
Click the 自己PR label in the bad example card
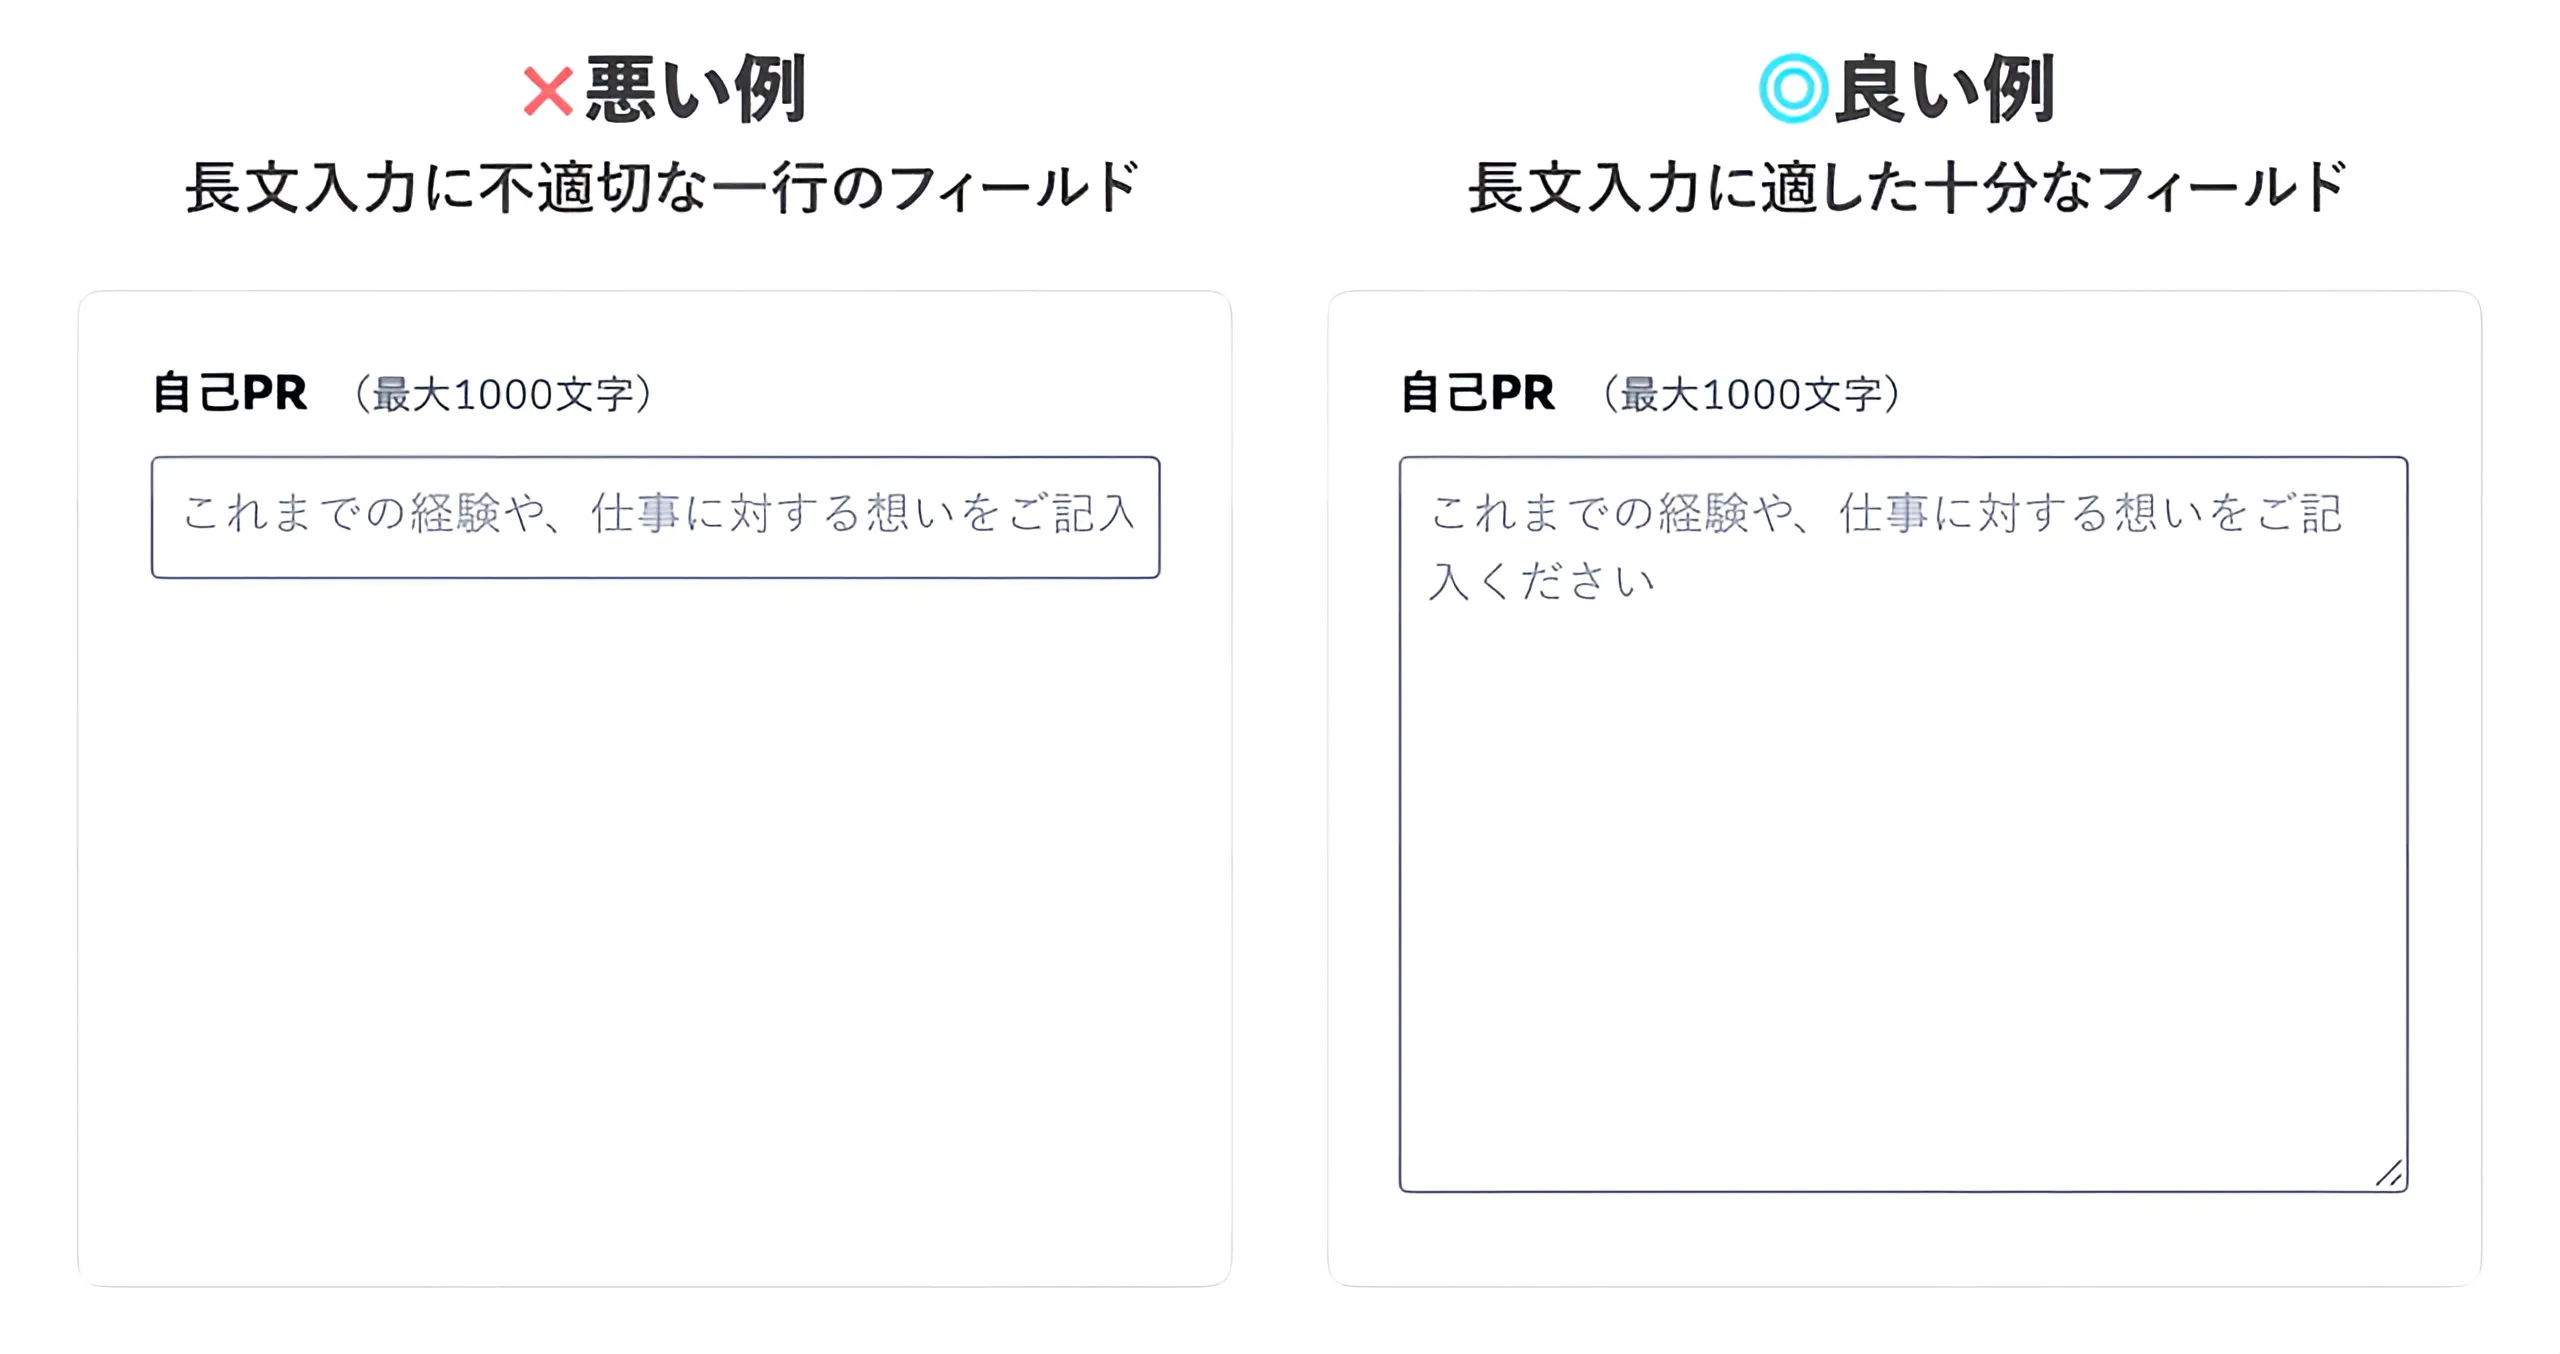point(229,393)
